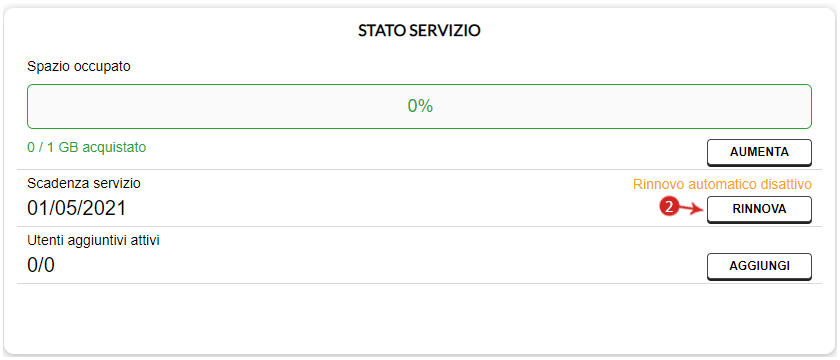This screenshot has height=360, width=840.
Task: Click the expiry date 01/05/2021
Action: (77, 208)
